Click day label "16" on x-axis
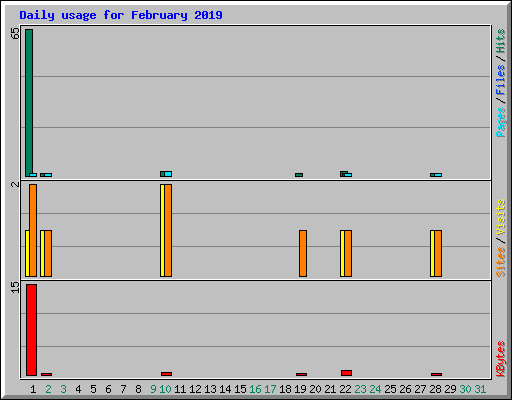This screenshot has height=400, width=512. [255, 389]
